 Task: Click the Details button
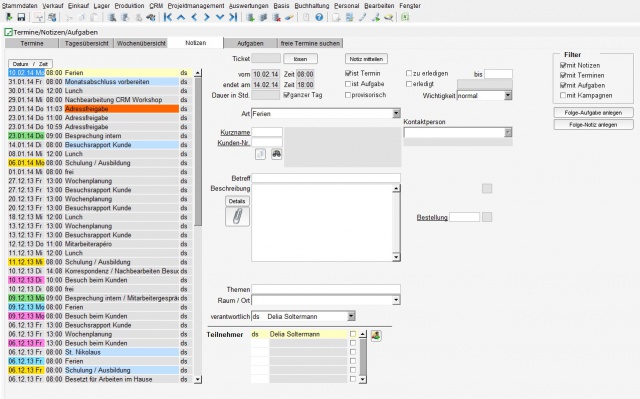pyautogui.click(x=237, y=201)
